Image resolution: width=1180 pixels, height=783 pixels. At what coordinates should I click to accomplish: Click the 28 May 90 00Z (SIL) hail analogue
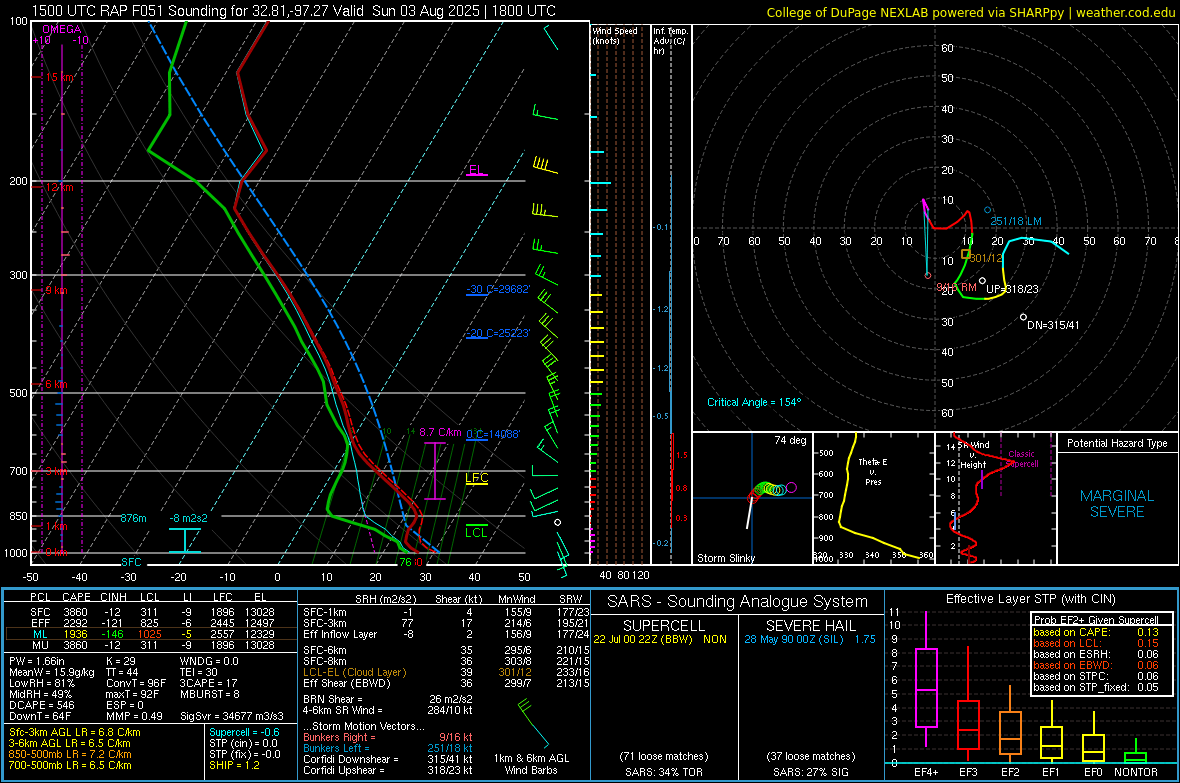(810, 638)
